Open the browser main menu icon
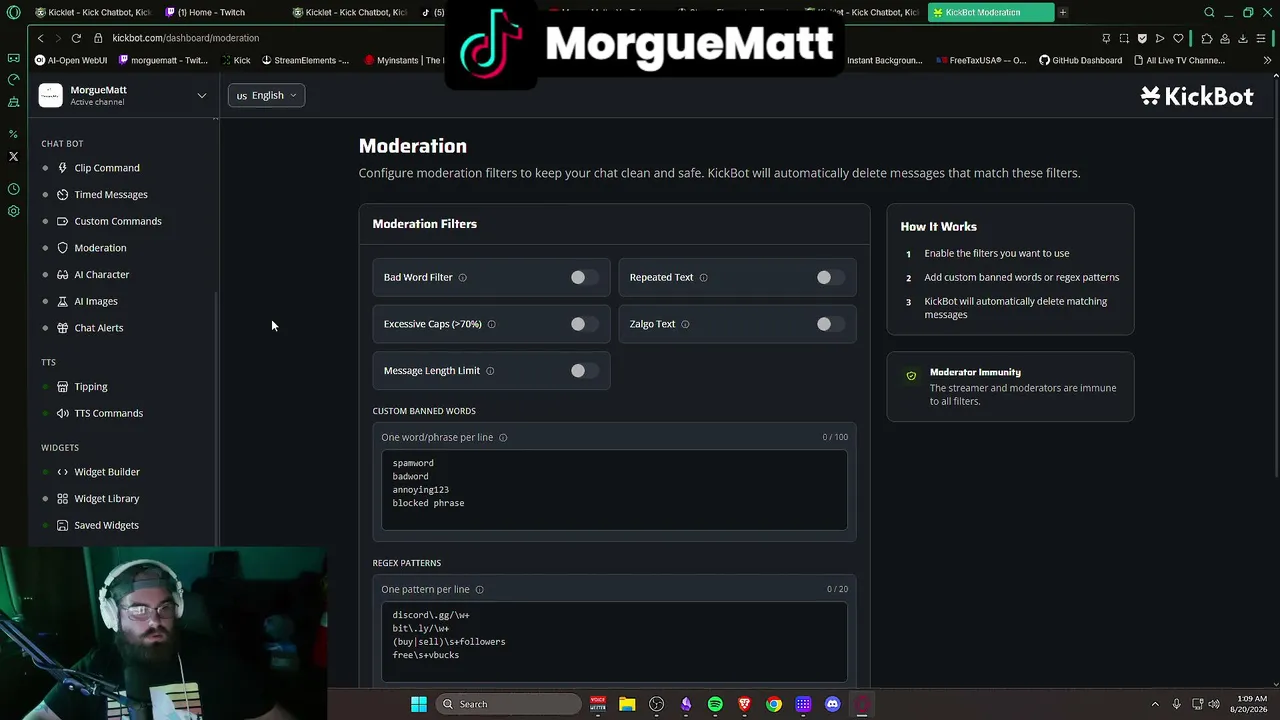 [1261, 38]
